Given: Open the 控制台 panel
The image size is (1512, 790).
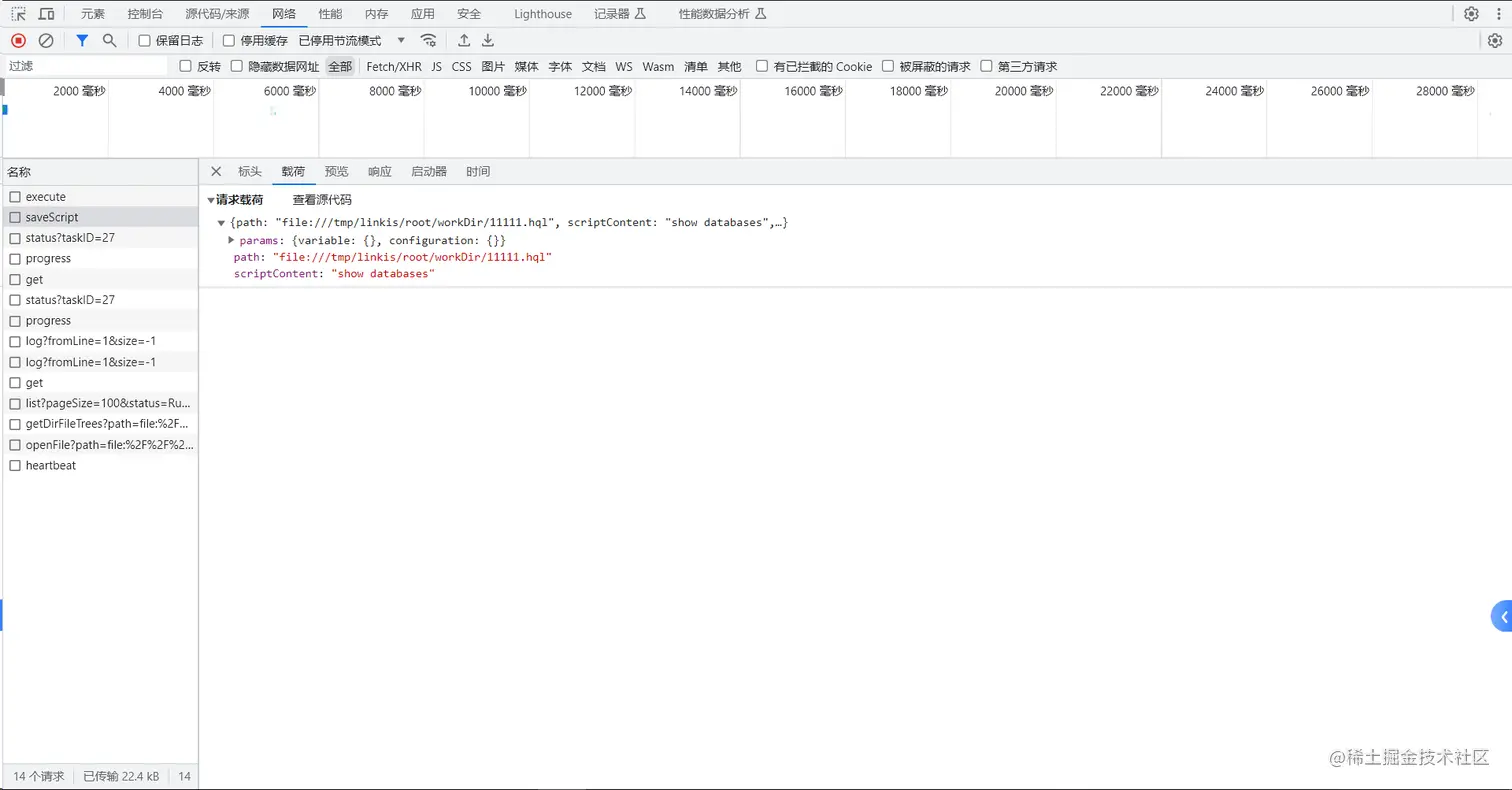Looking at the screenshot, I should tap(146, 14).
